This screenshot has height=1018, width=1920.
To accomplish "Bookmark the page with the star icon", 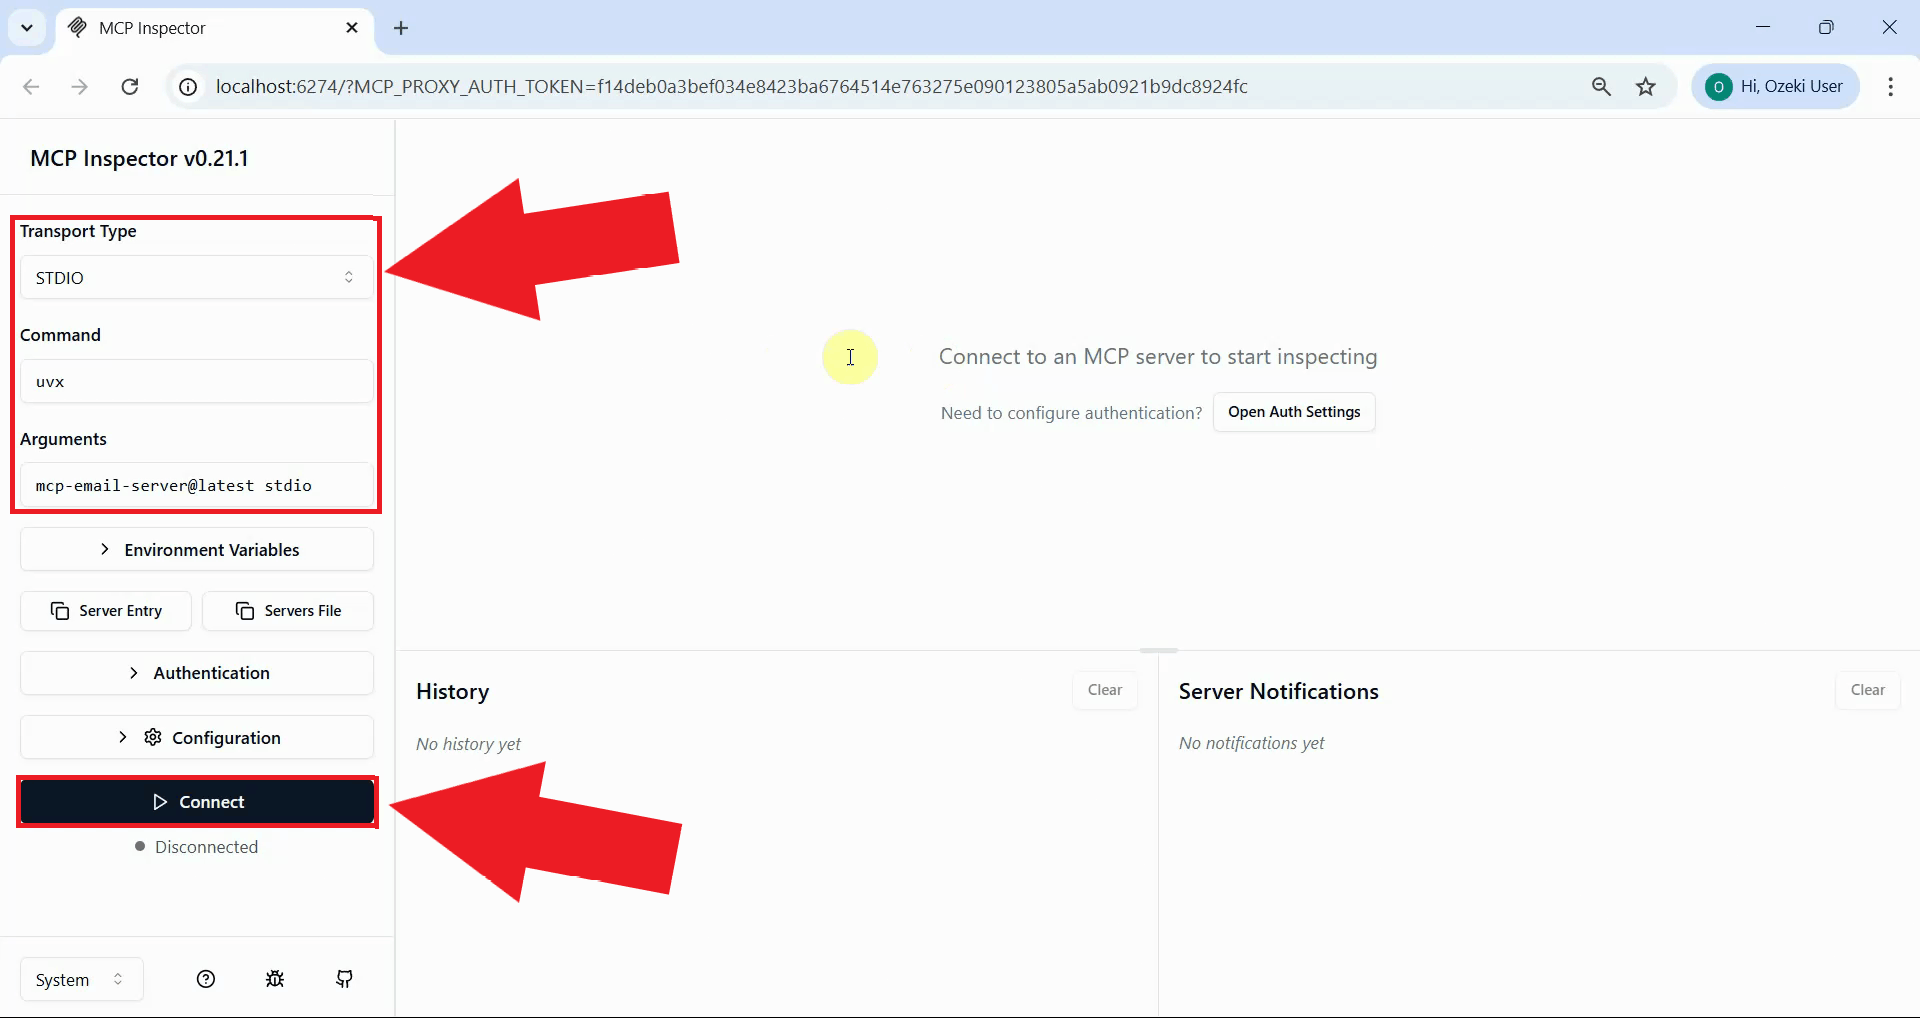I will [x=1646, y=86].
